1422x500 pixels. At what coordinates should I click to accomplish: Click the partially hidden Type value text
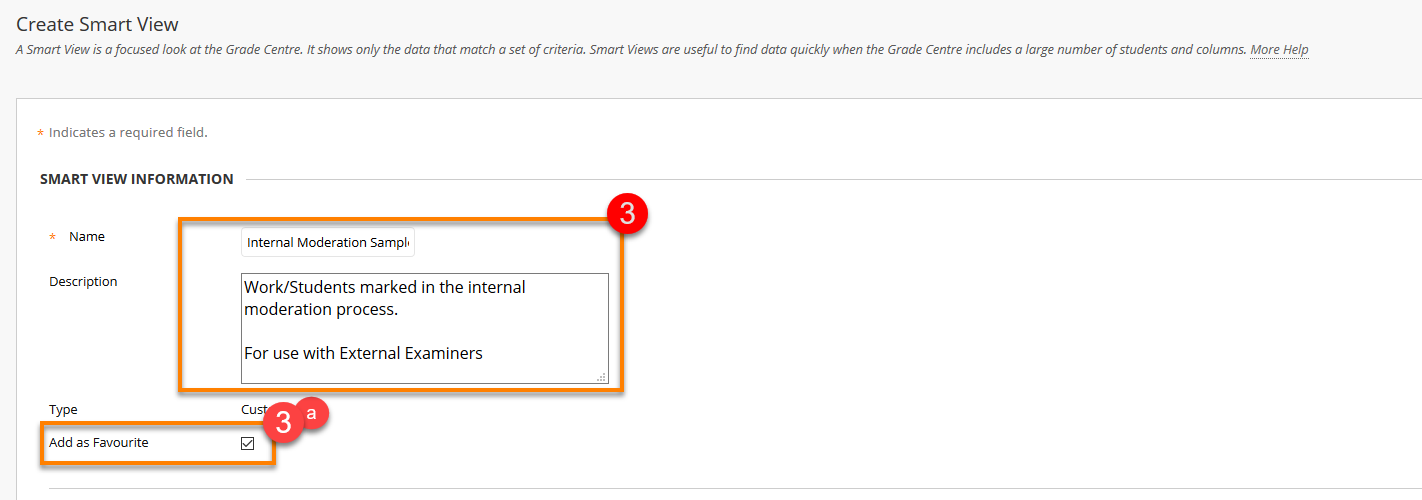(x=253, y=410)
